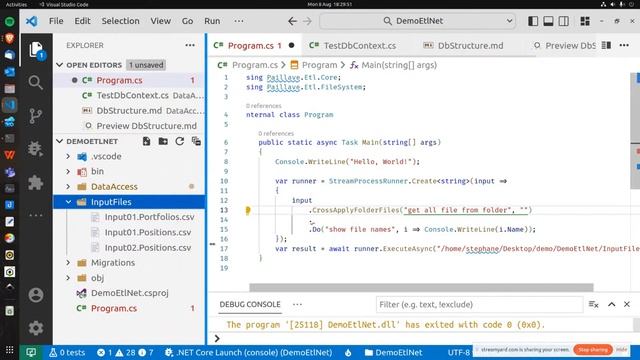Go back using the navigation arrow

click(x=292, y=21)
